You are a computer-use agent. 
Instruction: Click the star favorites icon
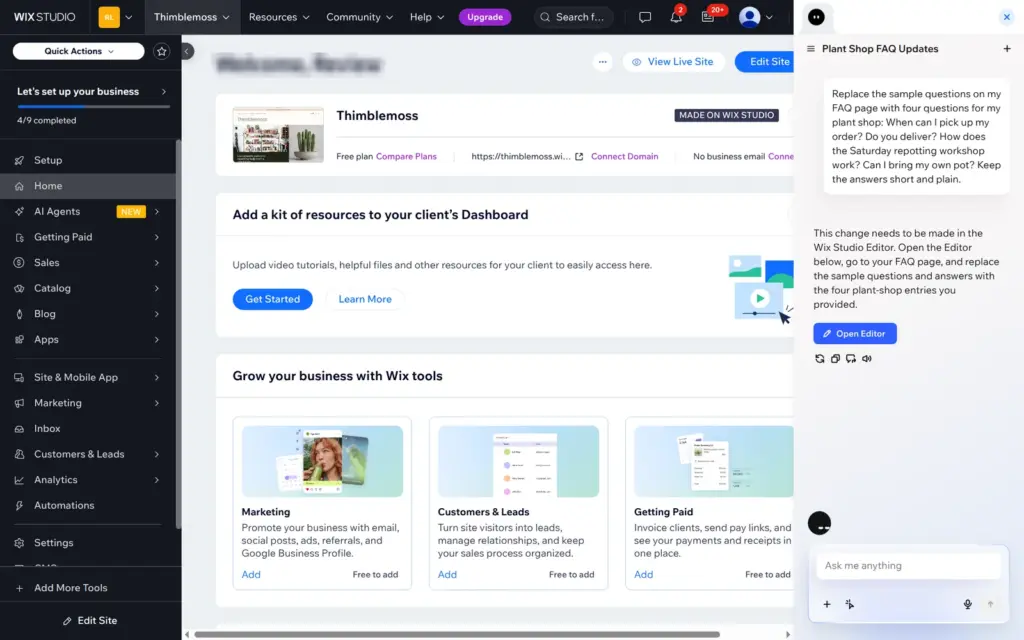click(161, 51)
